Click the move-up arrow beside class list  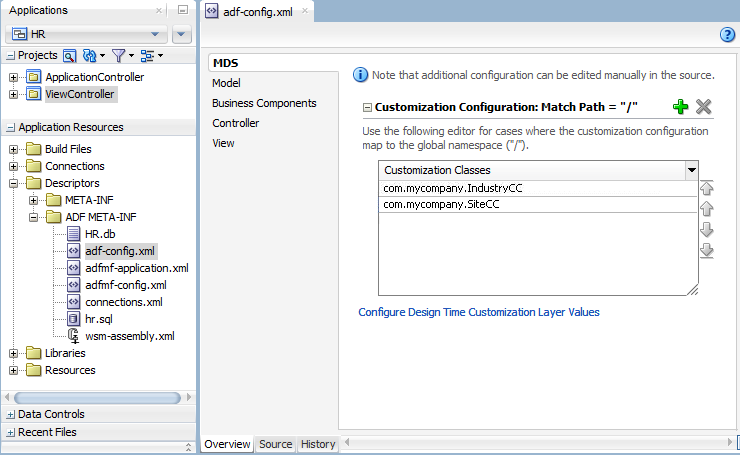(x=706, y=209)
